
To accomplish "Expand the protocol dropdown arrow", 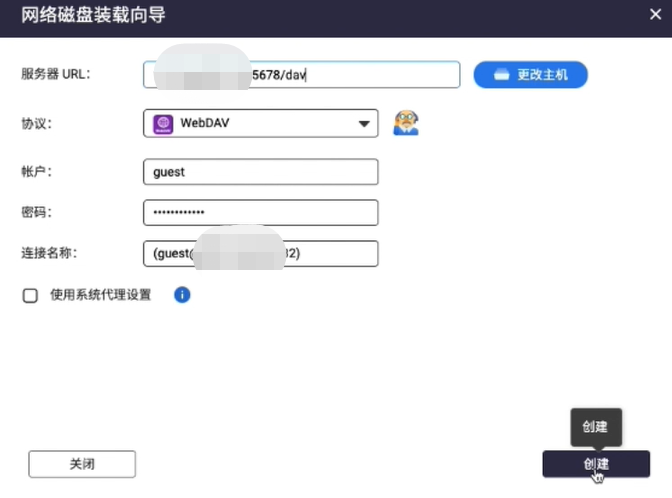I will click(364, 124).
